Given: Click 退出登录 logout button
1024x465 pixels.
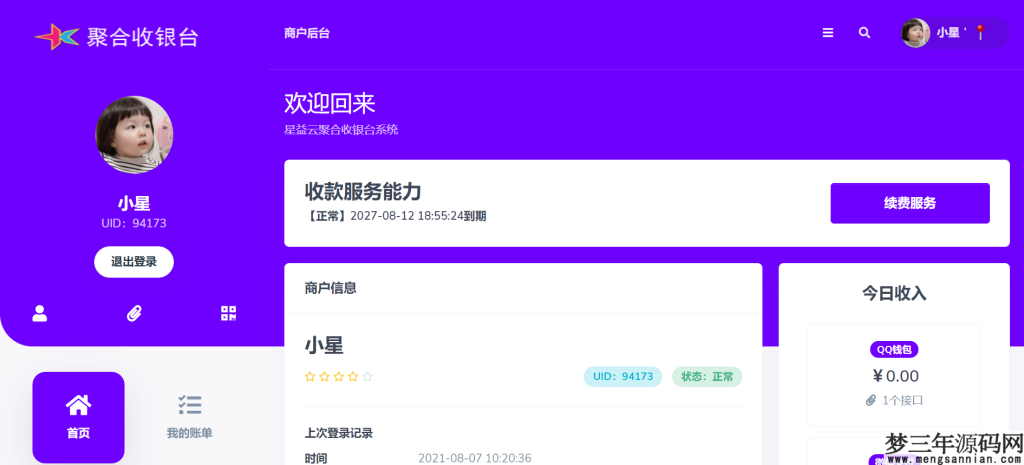Looking at the screenshot, I should click(134, 262).
